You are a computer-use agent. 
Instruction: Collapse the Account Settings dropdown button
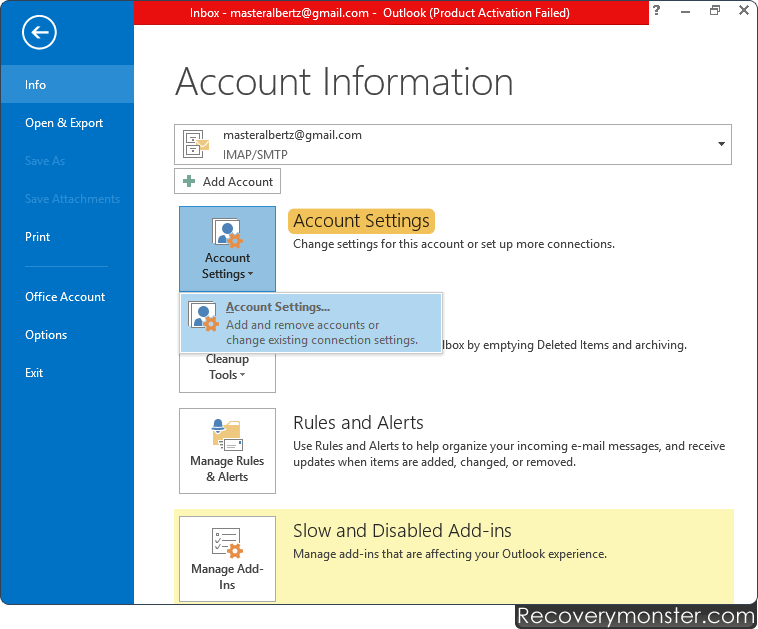[227, 249]
